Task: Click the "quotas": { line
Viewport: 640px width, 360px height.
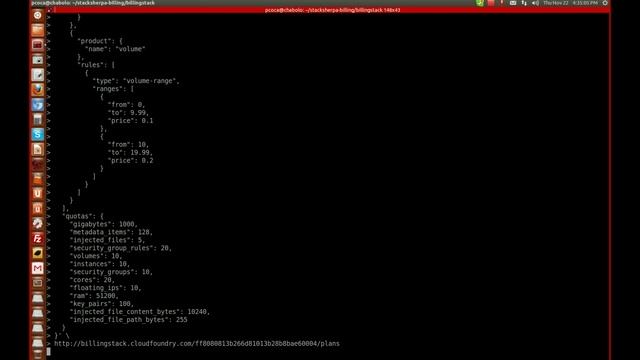Action: [x=82, y=216]
